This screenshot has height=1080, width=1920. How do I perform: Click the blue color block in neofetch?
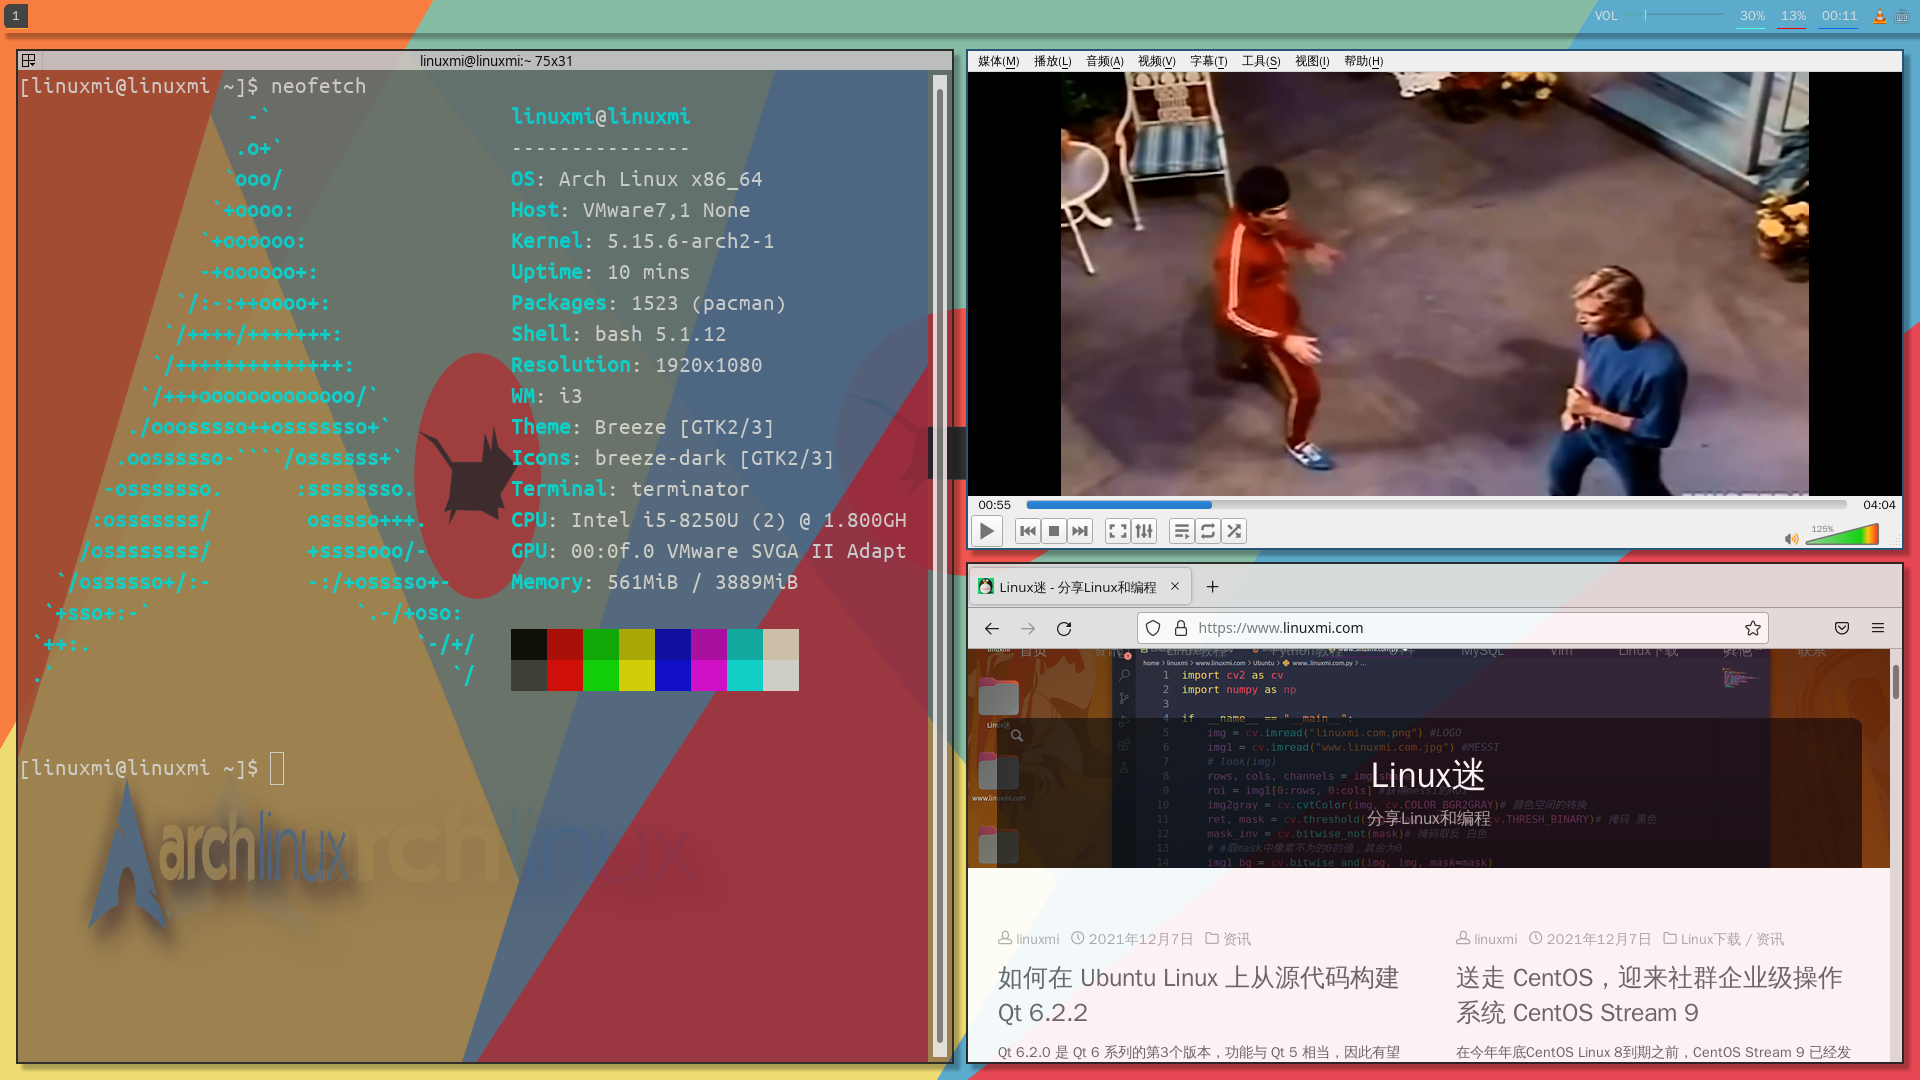(673, 660)
